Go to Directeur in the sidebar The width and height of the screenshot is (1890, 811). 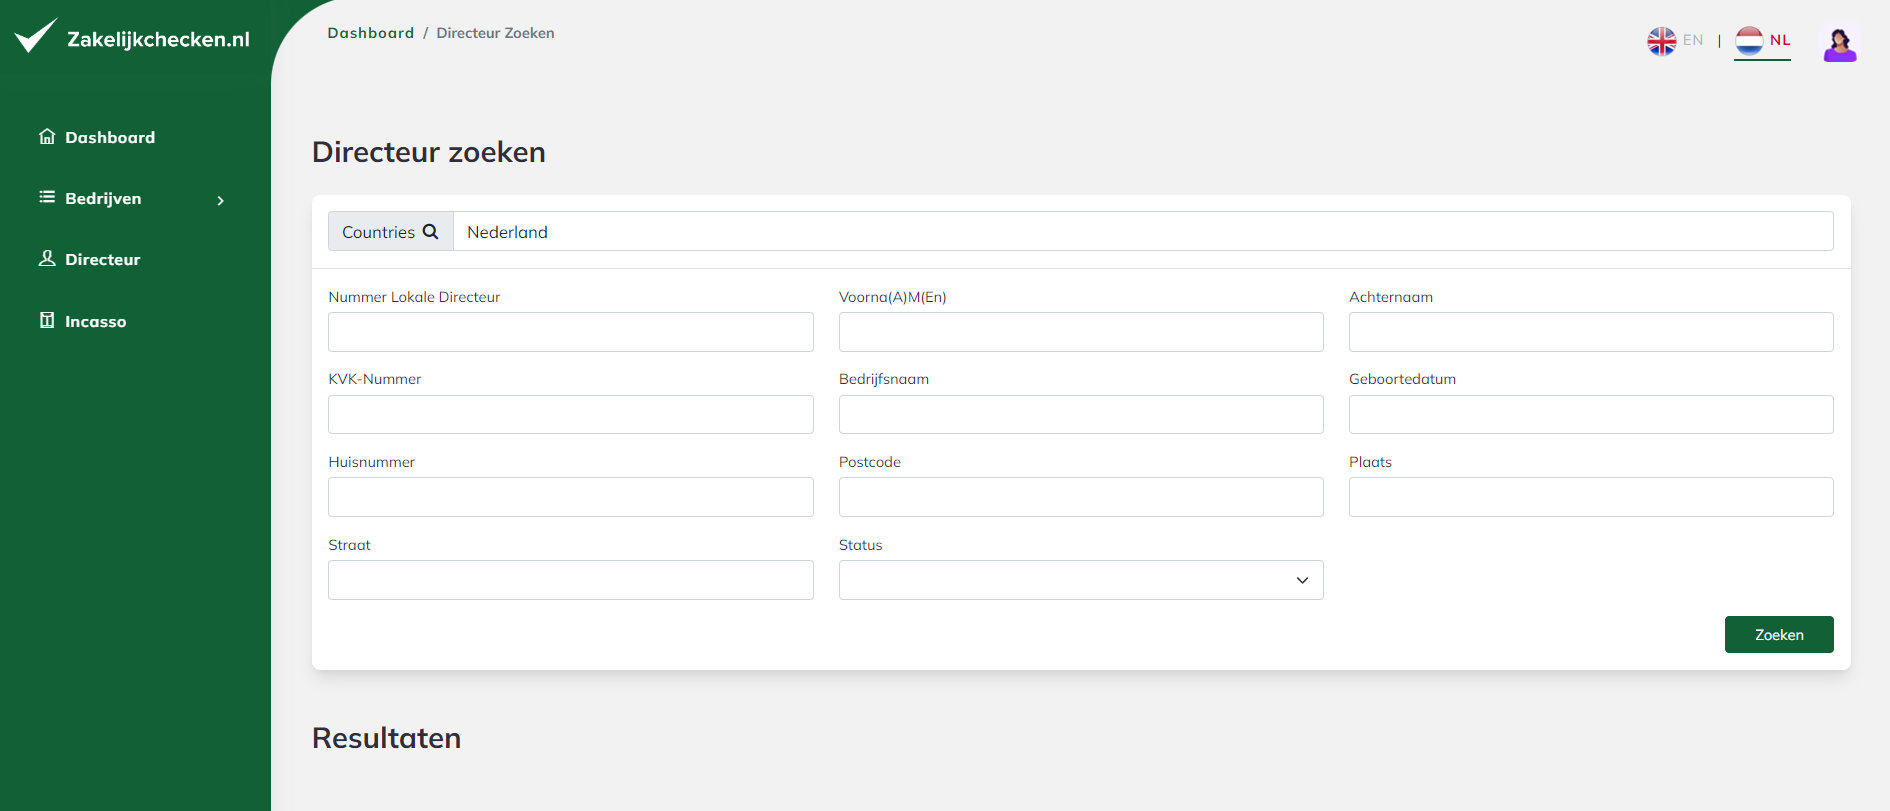pos(103,259)
